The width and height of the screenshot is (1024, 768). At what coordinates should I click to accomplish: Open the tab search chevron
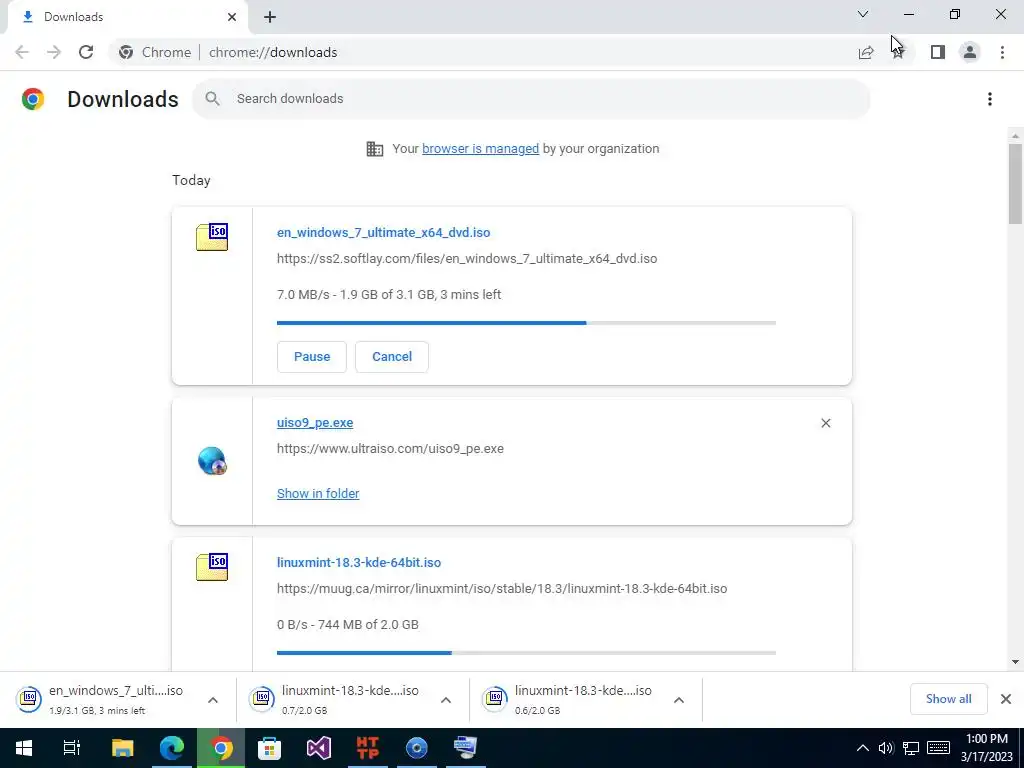863,14
